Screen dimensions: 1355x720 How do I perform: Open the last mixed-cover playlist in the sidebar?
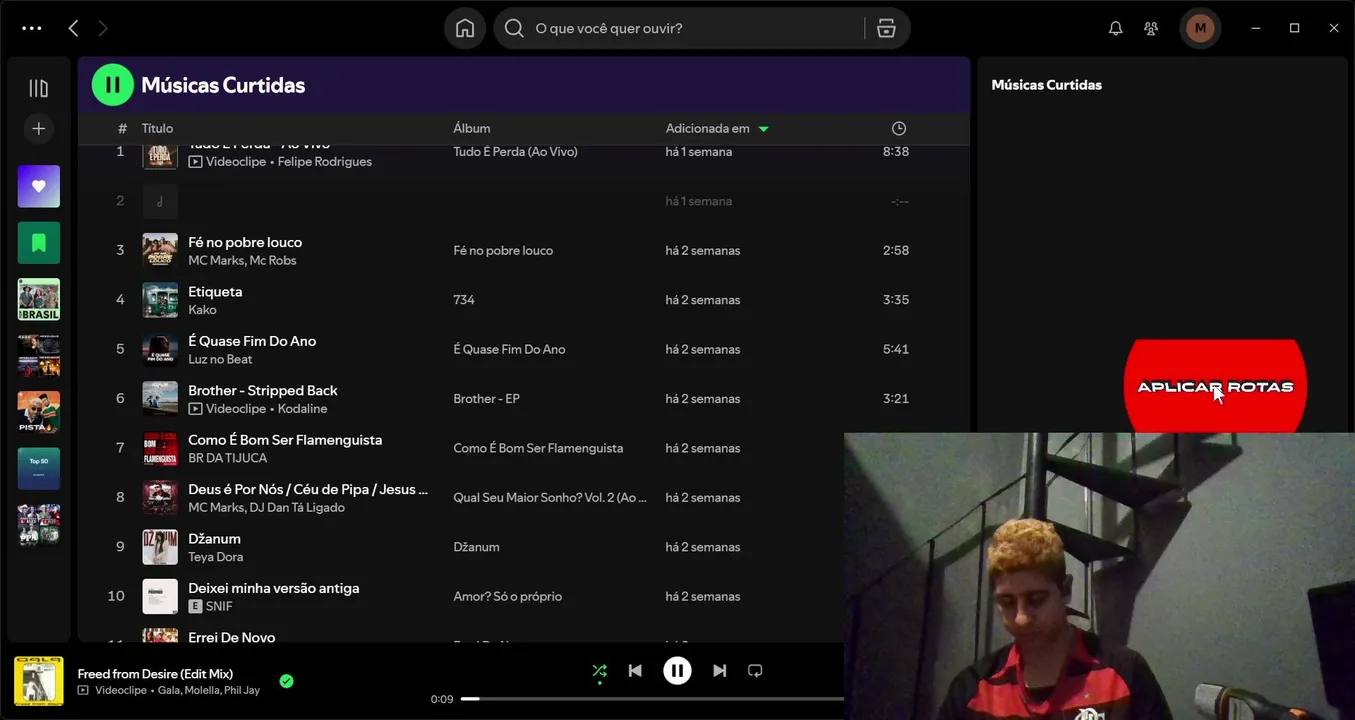39,525
